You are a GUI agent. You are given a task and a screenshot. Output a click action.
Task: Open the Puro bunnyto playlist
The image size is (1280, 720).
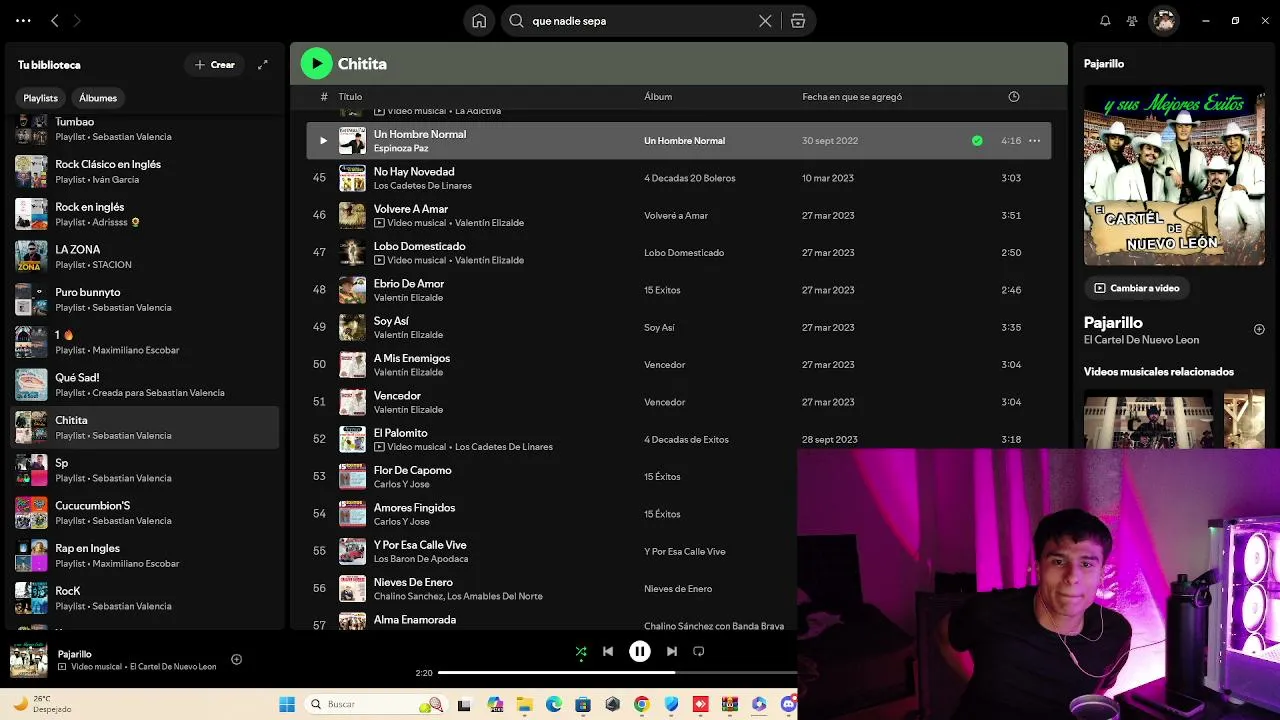point(145,300)
